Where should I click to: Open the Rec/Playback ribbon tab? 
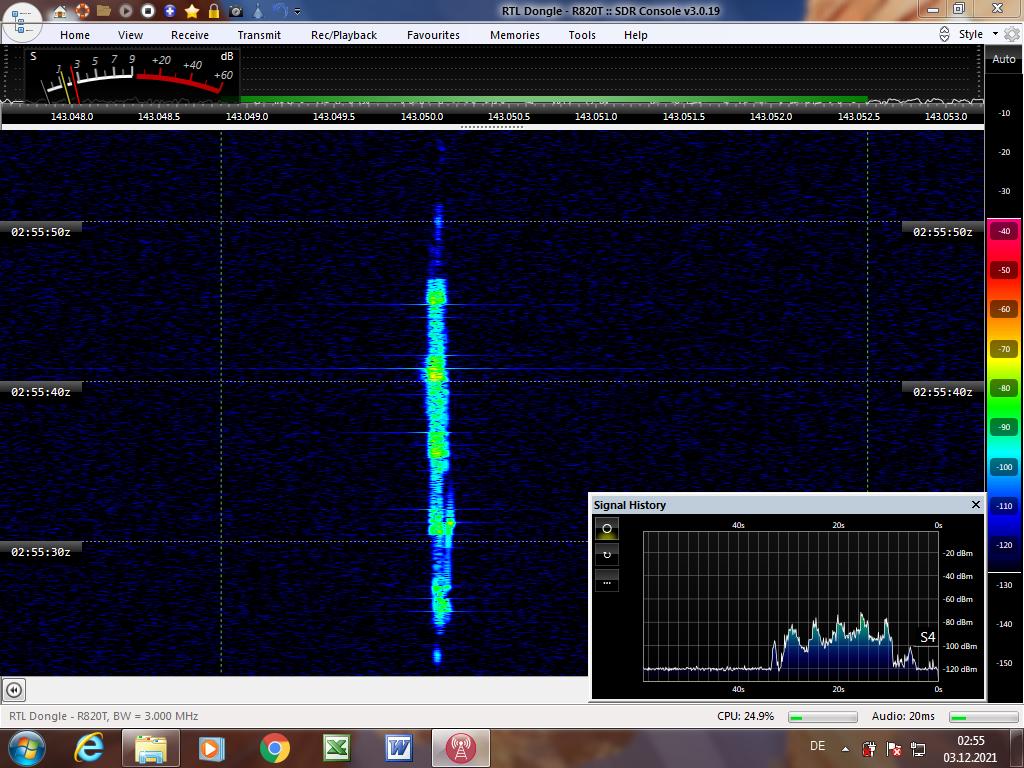pyautogui.click(x=344, y=35)
